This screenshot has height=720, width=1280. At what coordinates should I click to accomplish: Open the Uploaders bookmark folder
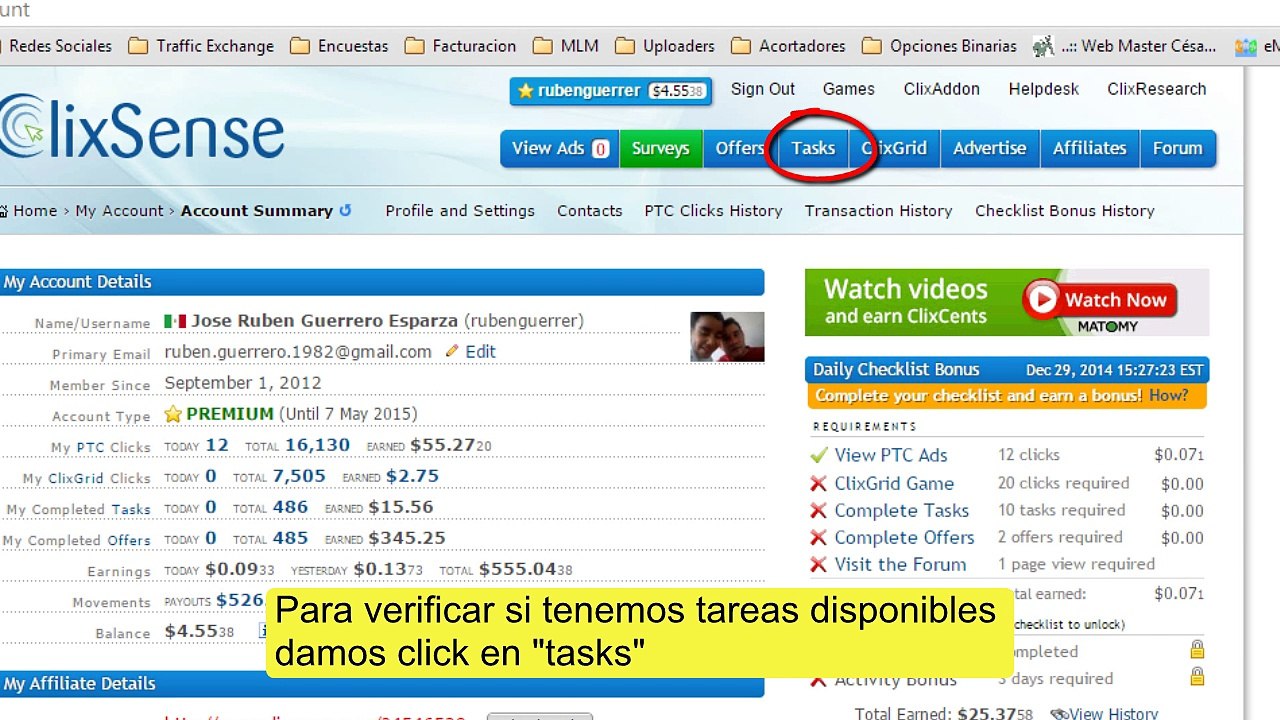click(x=665, y=46)
